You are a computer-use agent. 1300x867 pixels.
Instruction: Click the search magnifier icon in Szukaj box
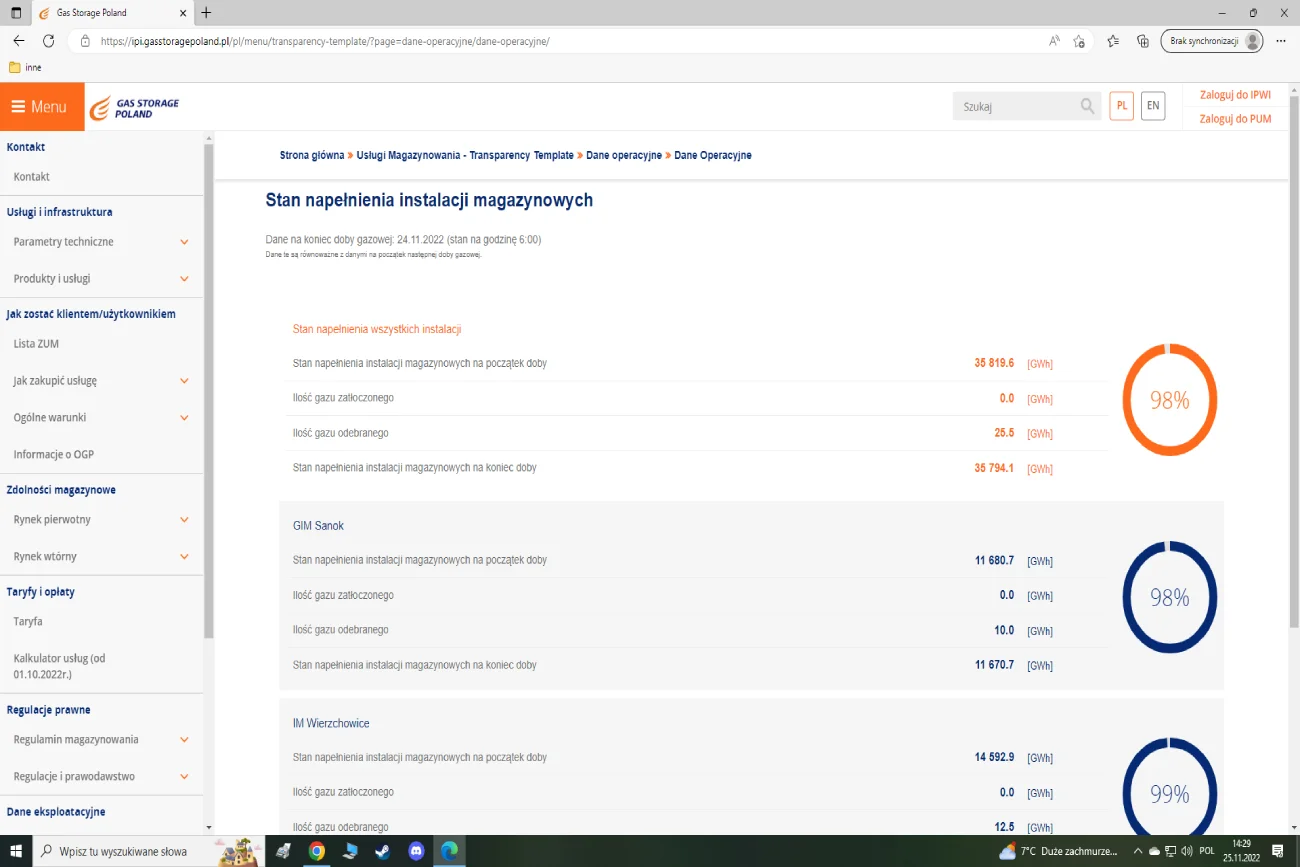[x=1087, y=106]
